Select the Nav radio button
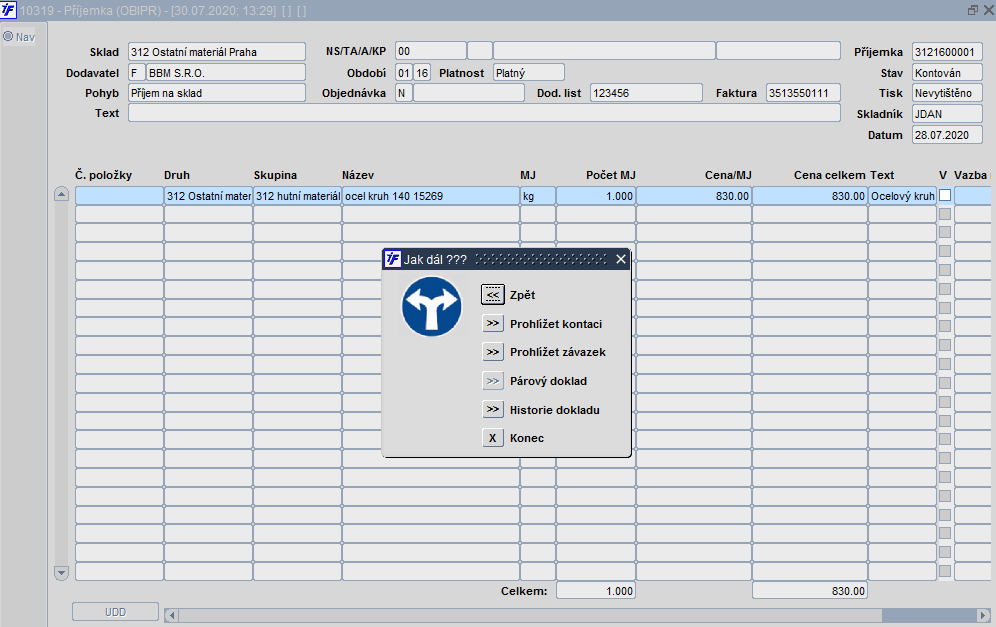The width and height of the screenshot is (996, 627). (8, 37)
